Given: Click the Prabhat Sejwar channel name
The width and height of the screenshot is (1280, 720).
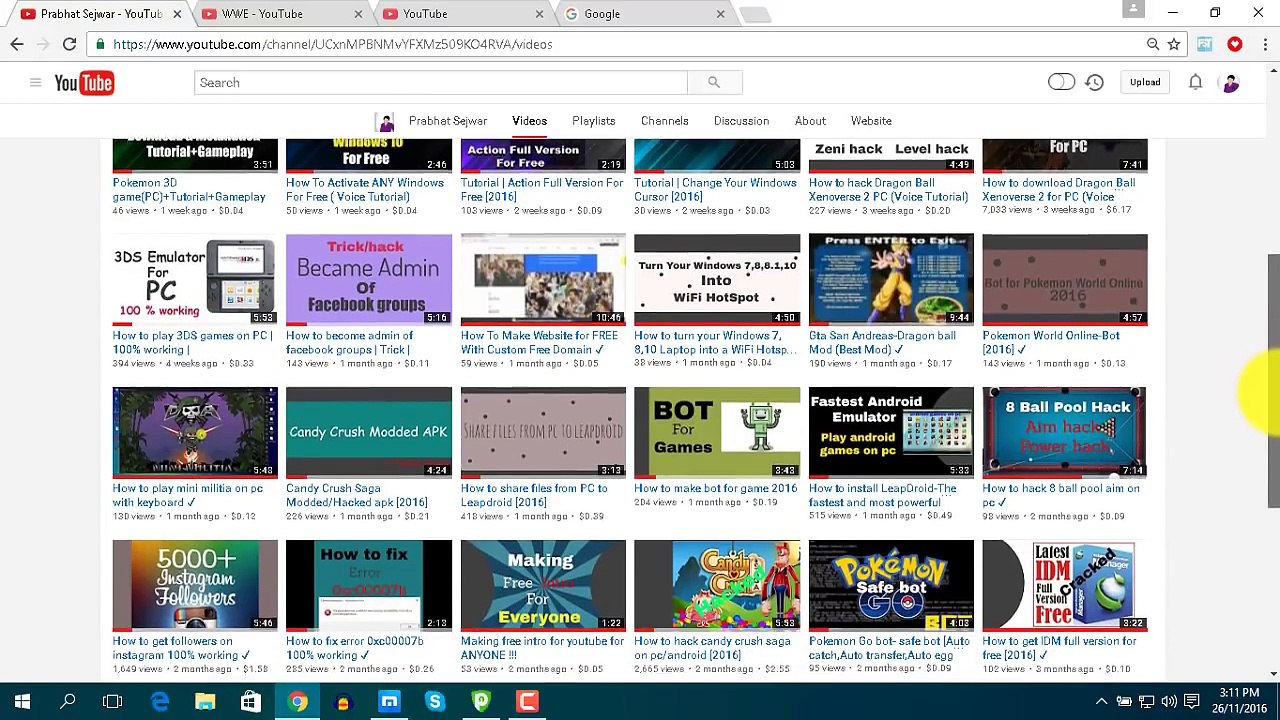Looking at the screenshot, I should point(447,121).
